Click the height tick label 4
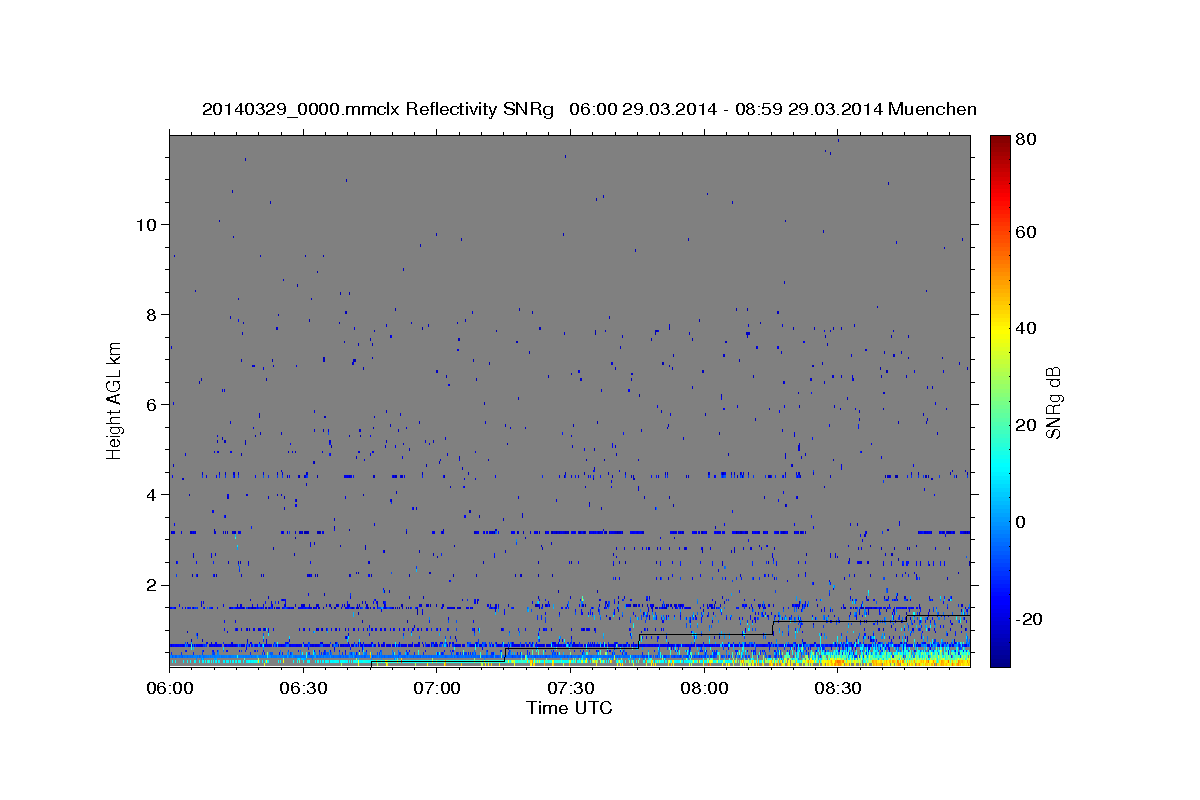 click(x=152, y=495)
